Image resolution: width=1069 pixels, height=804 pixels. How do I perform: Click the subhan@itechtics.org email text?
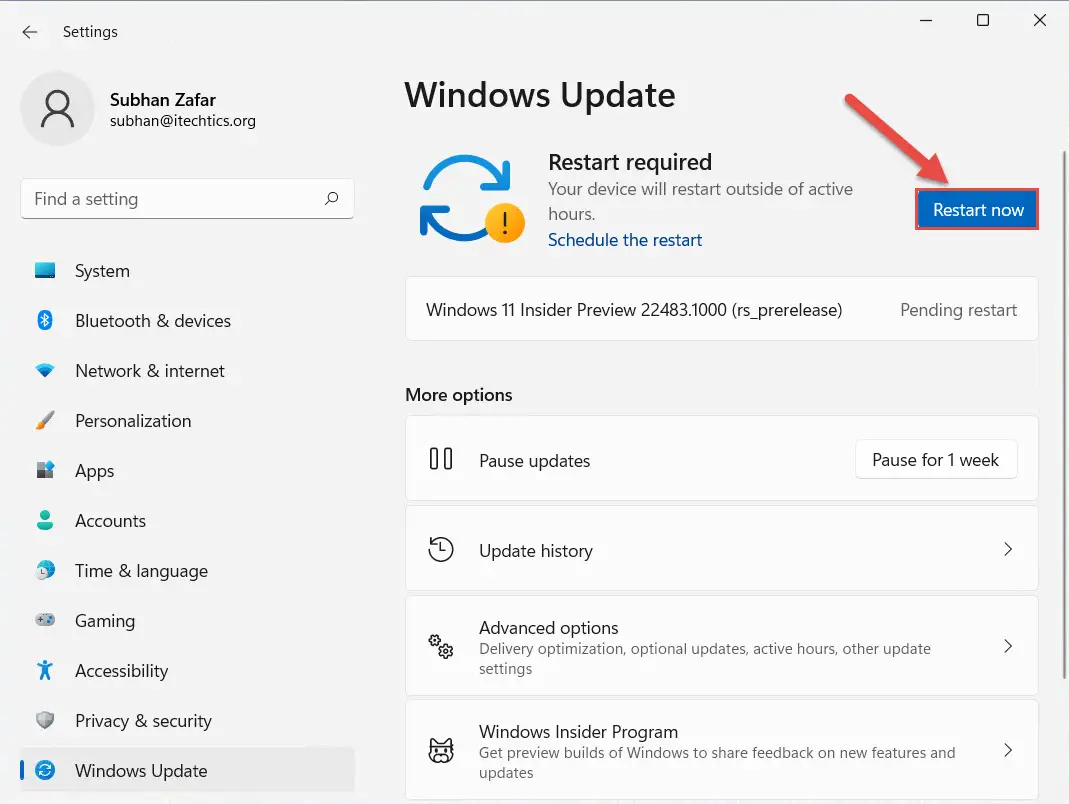pyautogui.click(x=183, y=121)
